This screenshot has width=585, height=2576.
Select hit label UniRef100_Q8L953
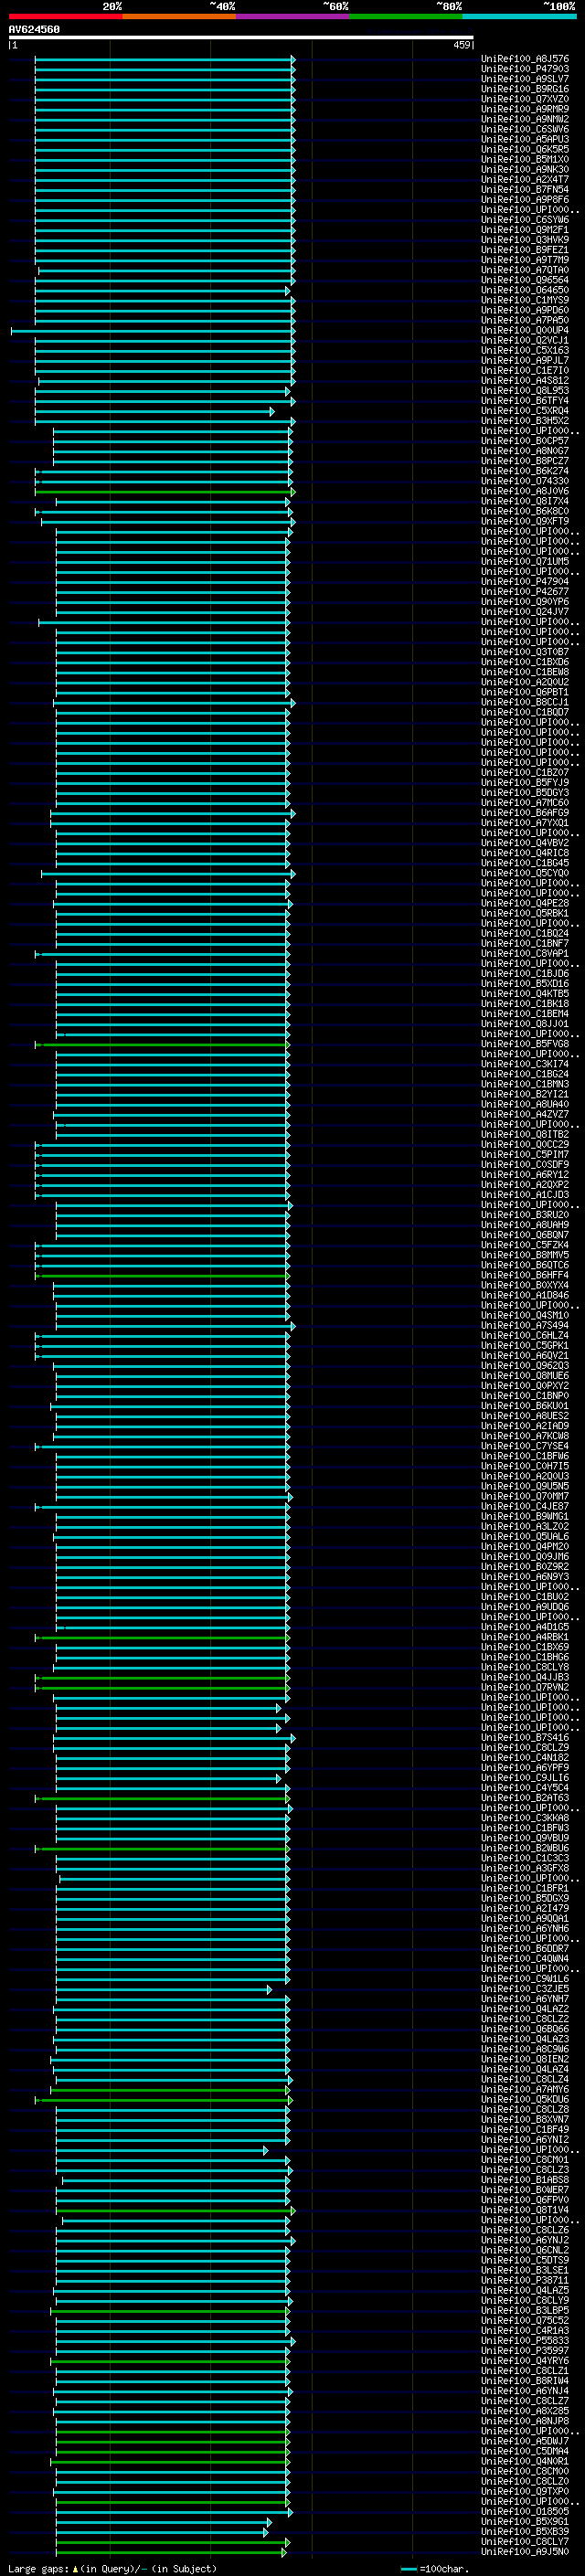coord(525,391)
